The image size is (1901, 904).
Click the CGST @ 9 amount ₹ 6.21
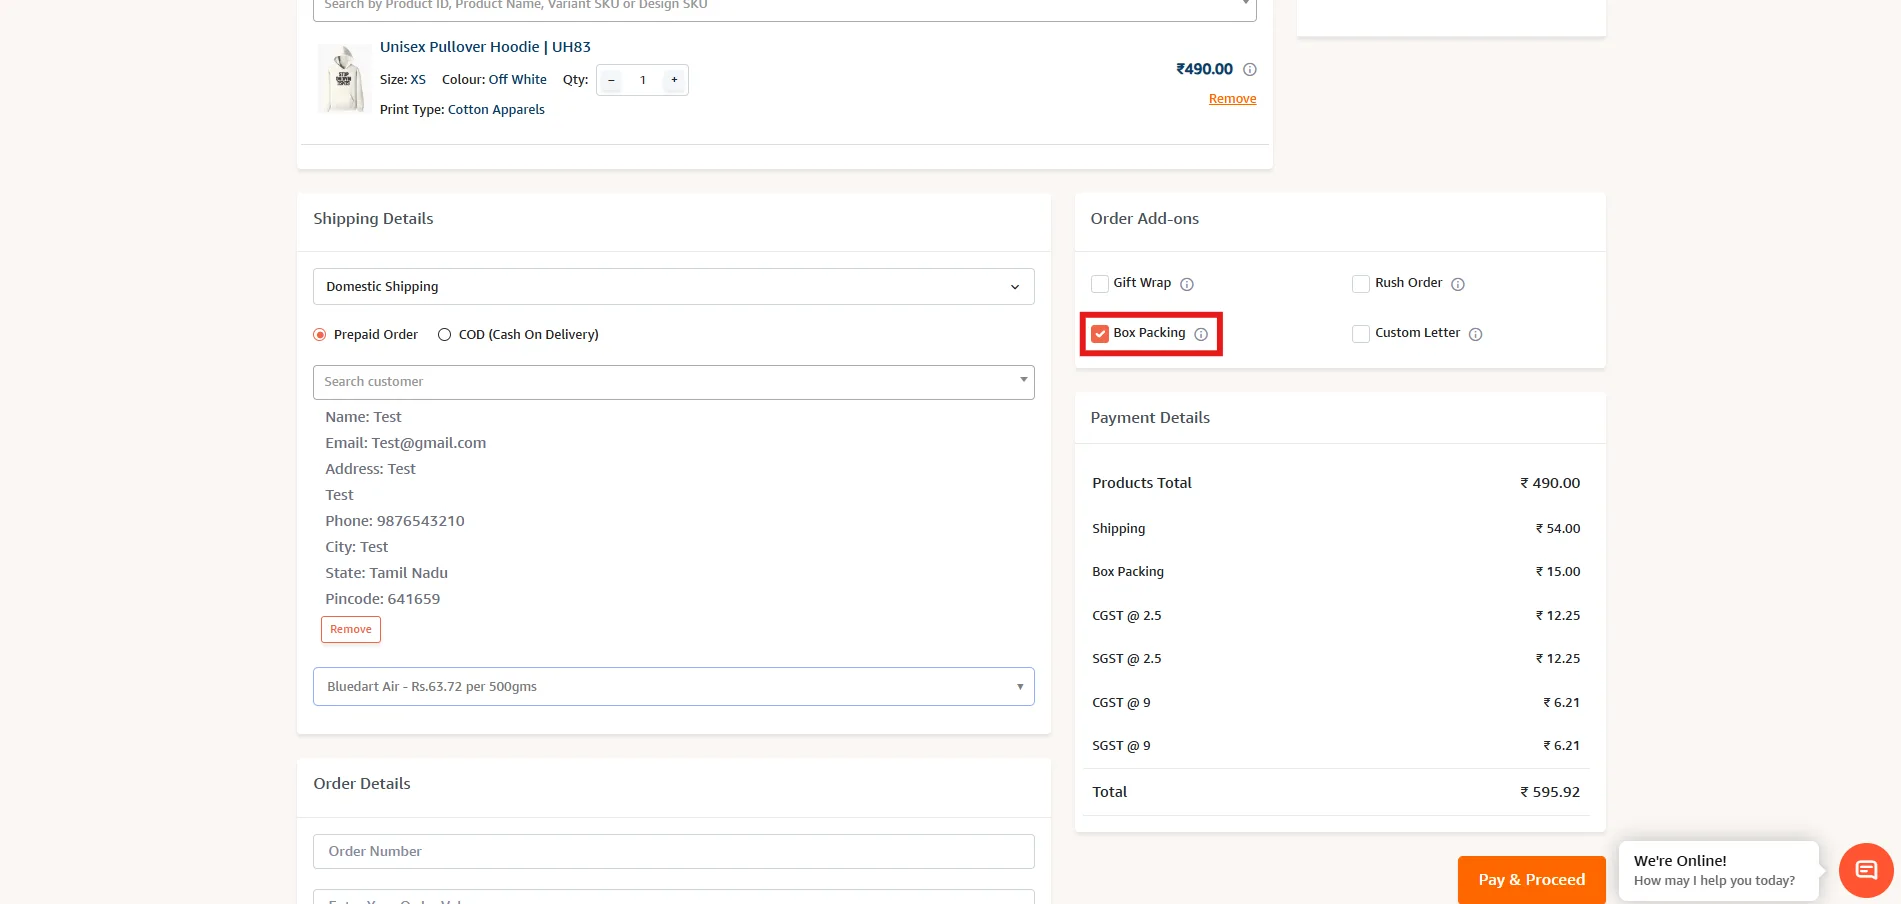click(x=1561, y=703)
